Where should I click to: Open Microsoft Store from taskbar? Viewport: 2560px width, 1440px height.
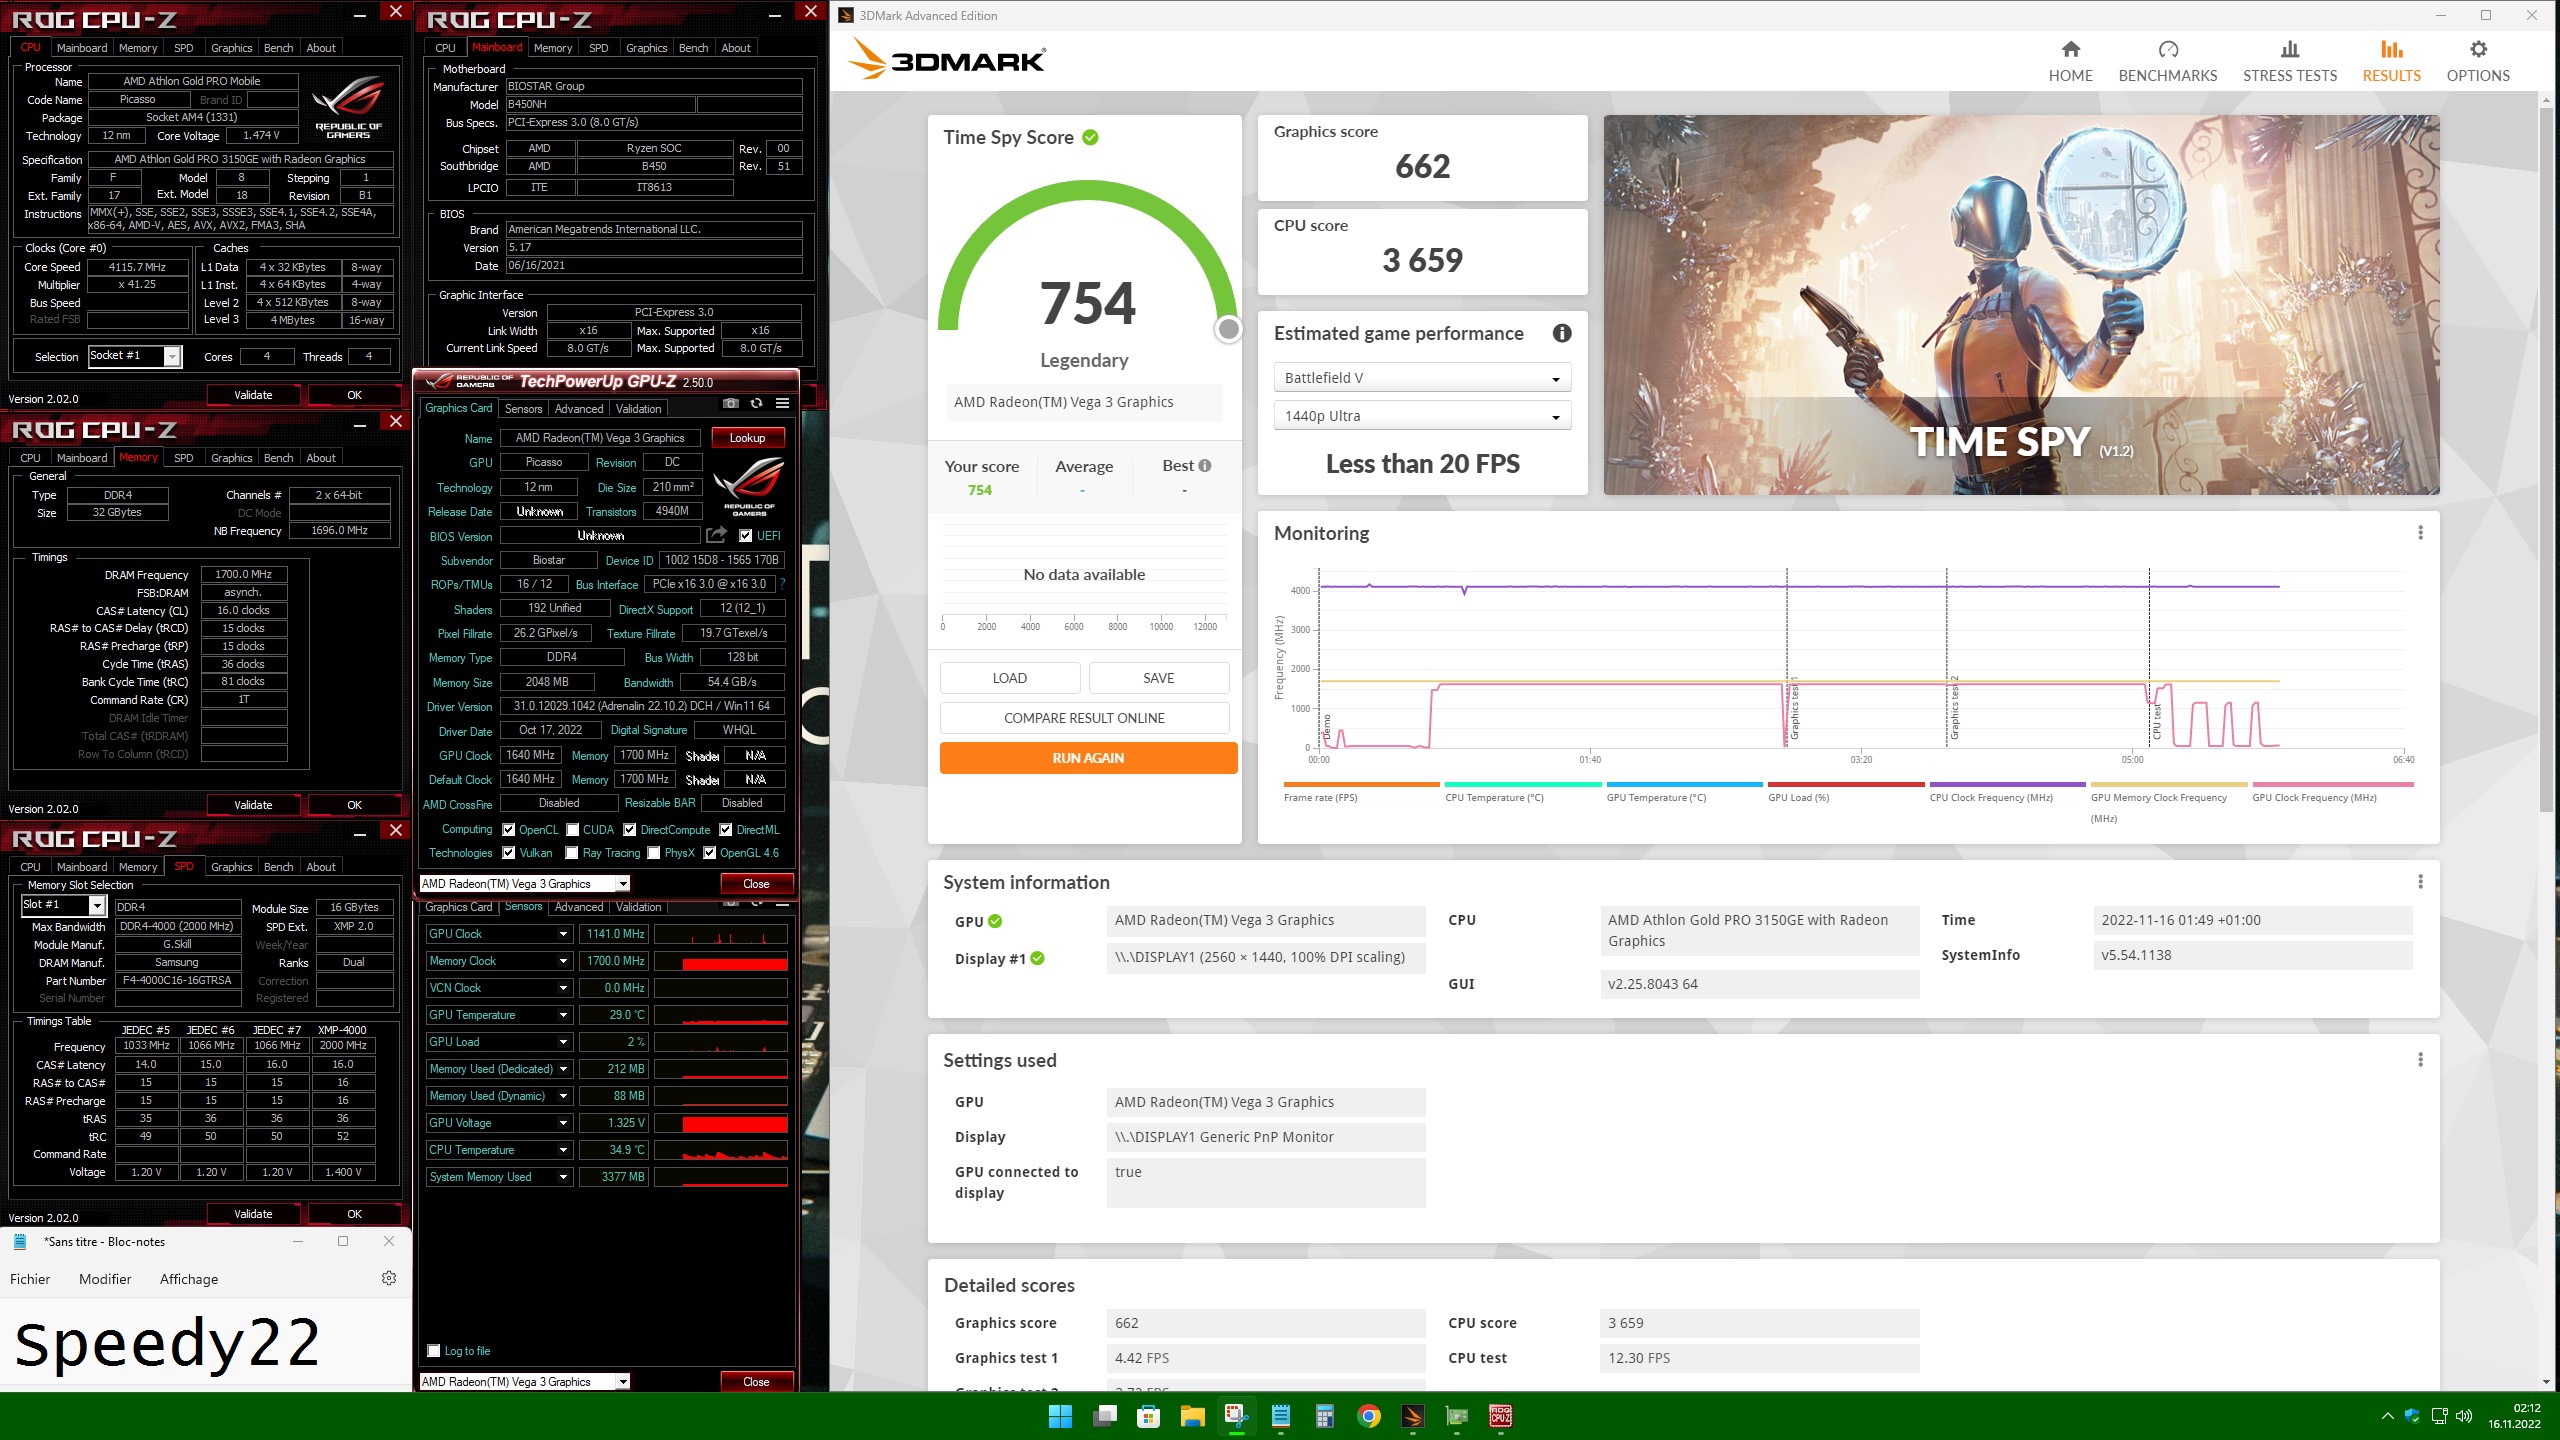[x=1148, y=1416]
